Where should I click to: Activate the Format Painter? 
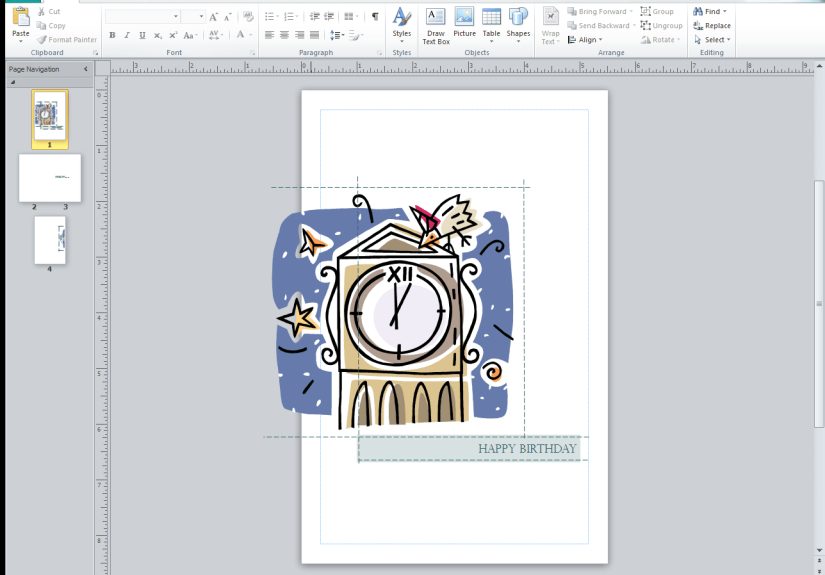[x=67, y=39]
